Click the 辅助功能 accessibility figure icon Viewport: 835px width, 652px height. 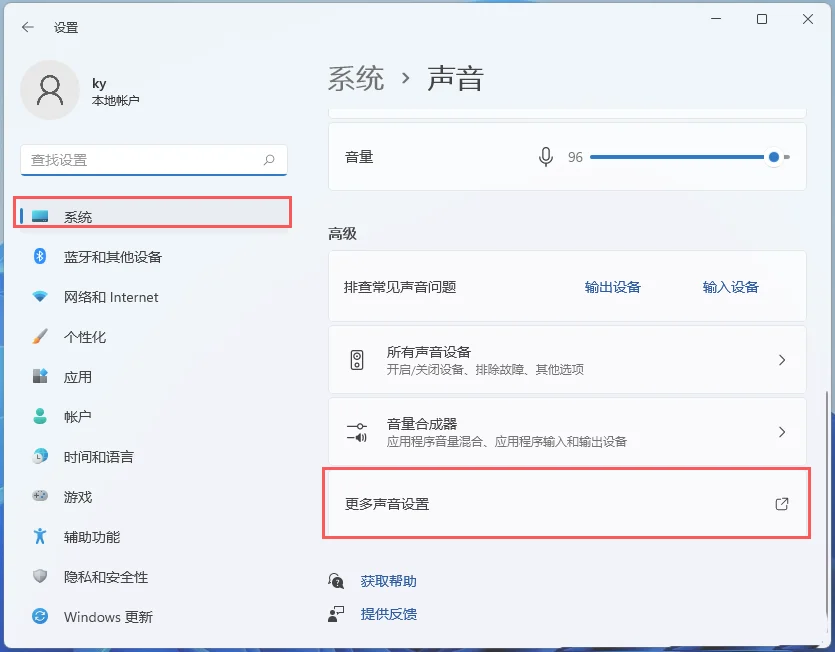pos(40,536)
